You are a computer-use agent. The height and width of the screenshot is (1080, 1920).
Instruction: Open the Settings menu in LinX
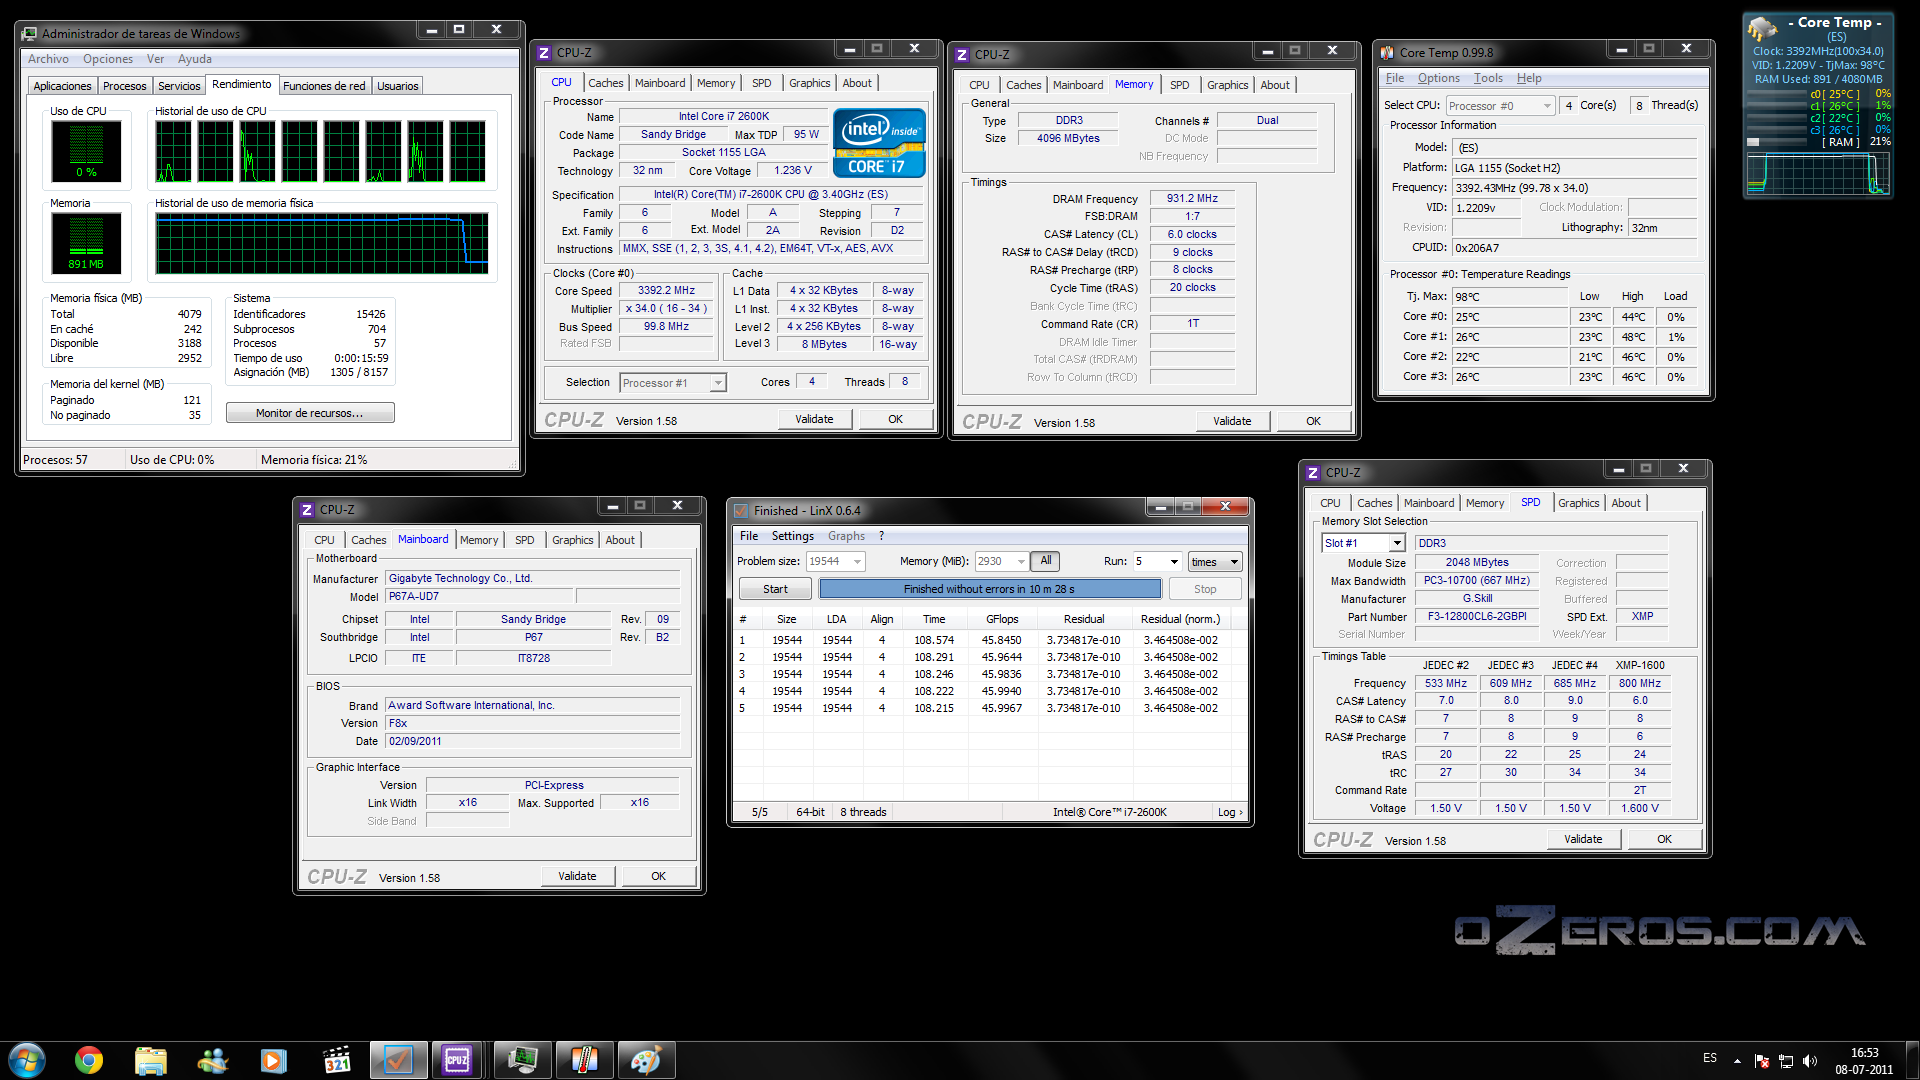(x=792, y=536)
